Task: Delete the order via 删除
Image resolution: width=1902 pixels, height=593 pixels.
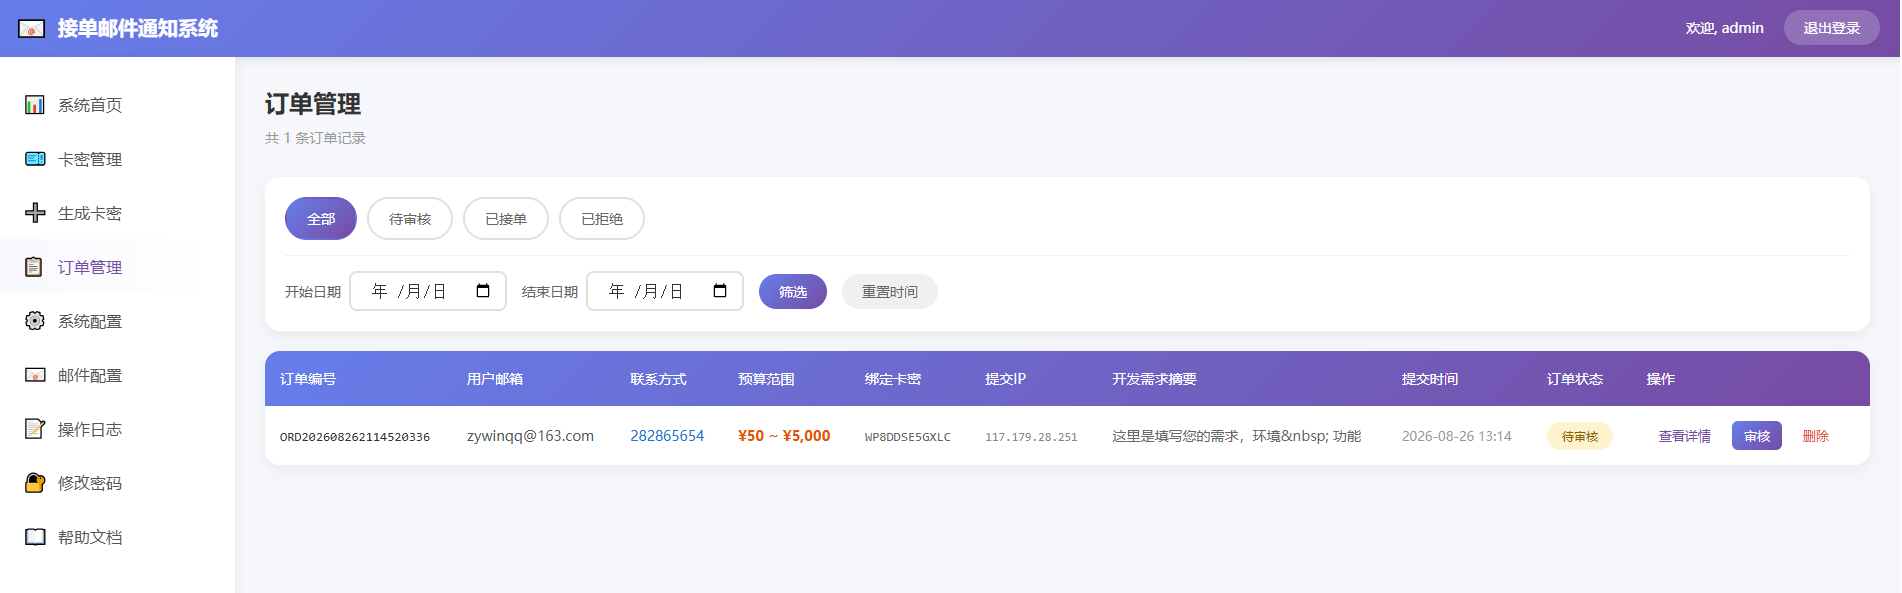Action: (1816, 436)
